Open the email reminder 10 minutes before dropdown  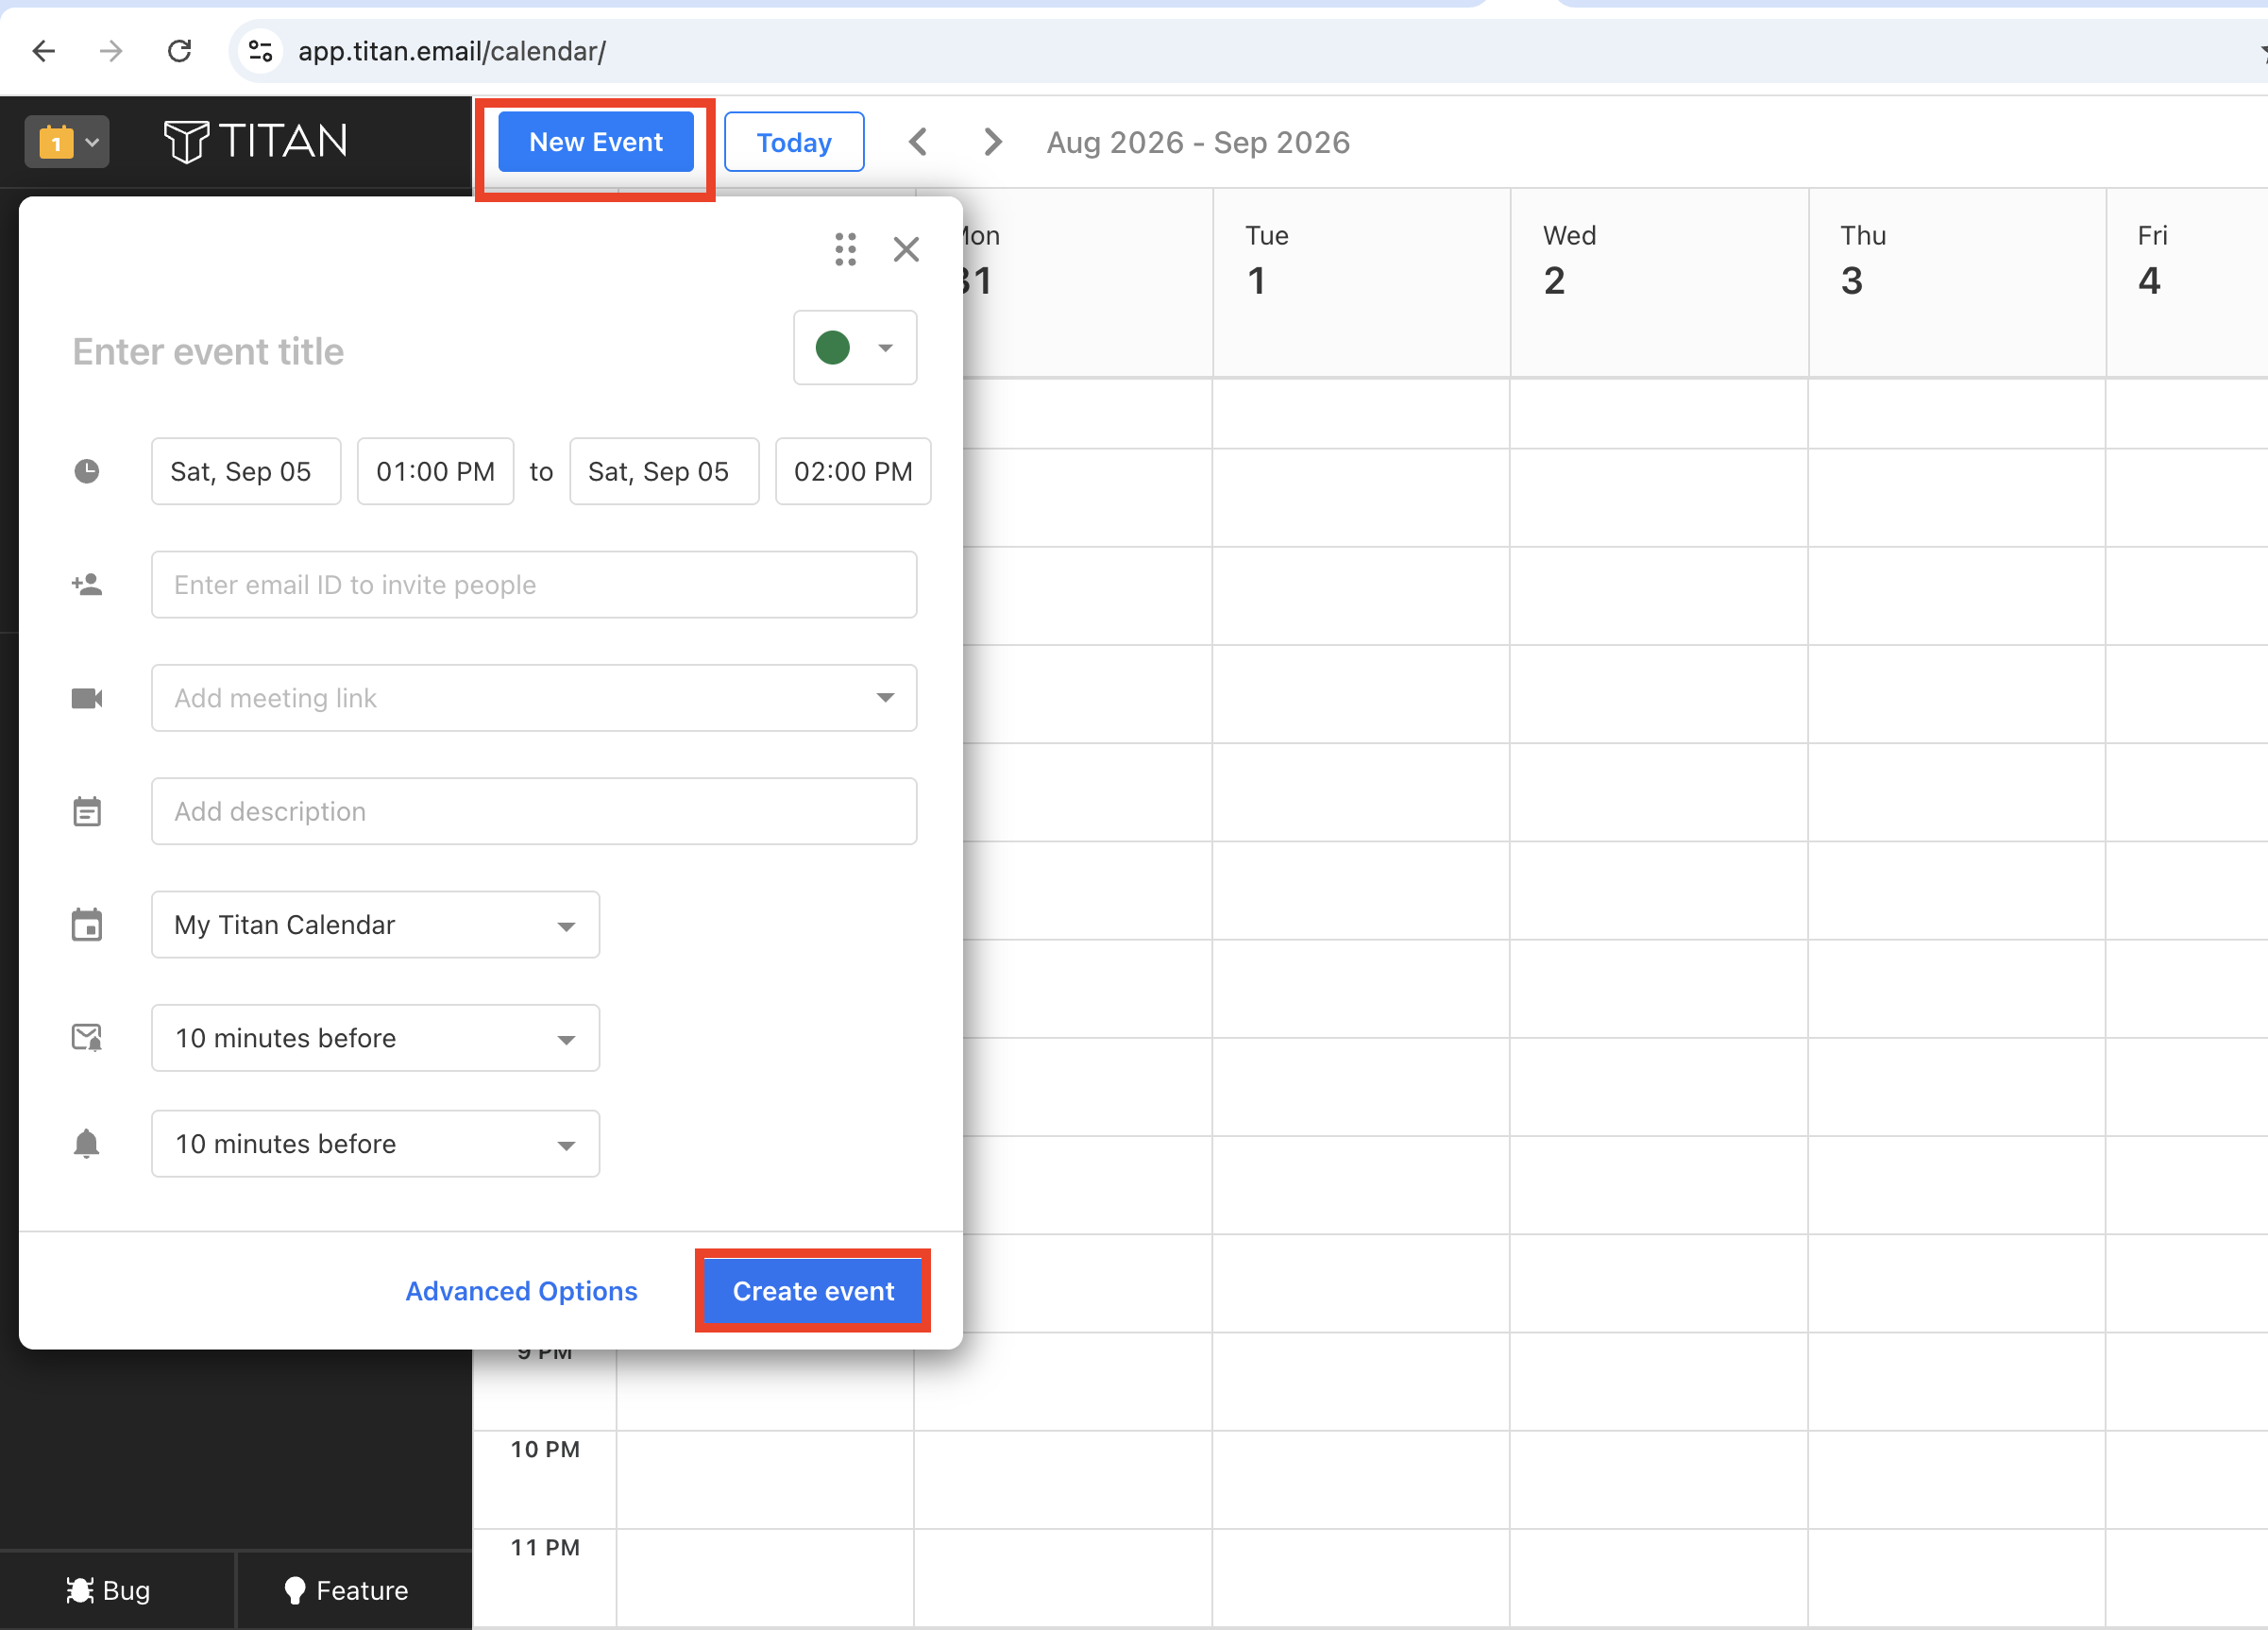coord(375,1038)
